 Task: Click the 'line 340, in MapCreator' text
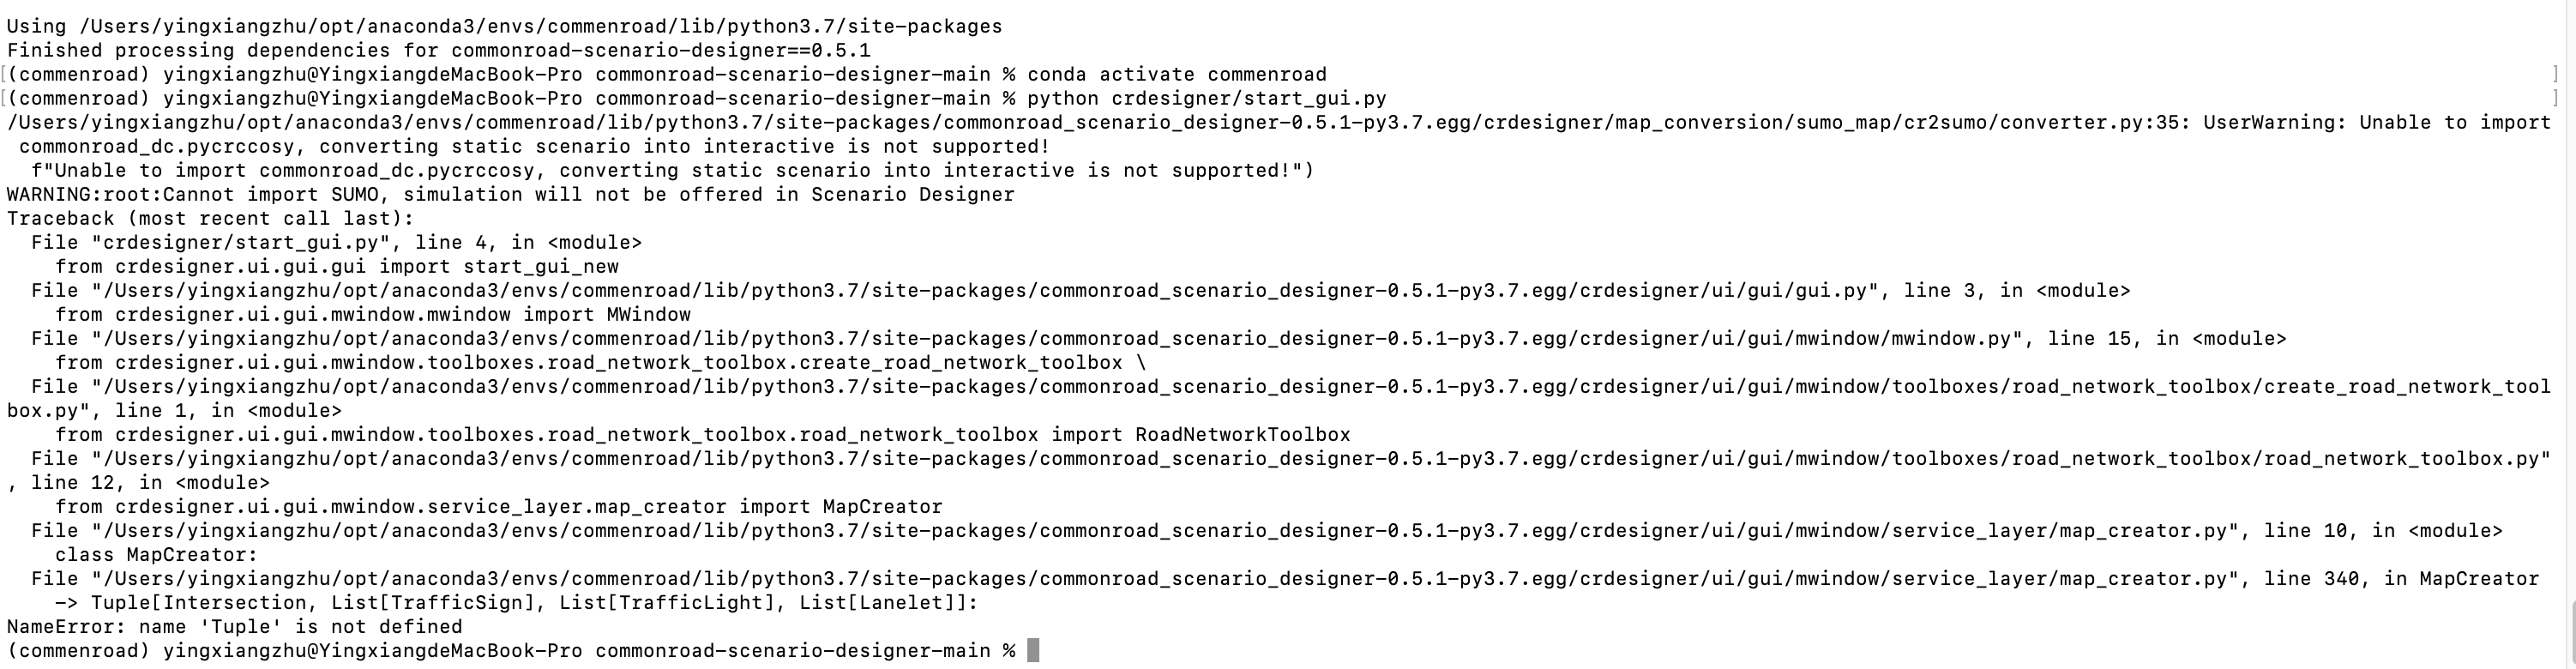click(x=2400, y=579)
